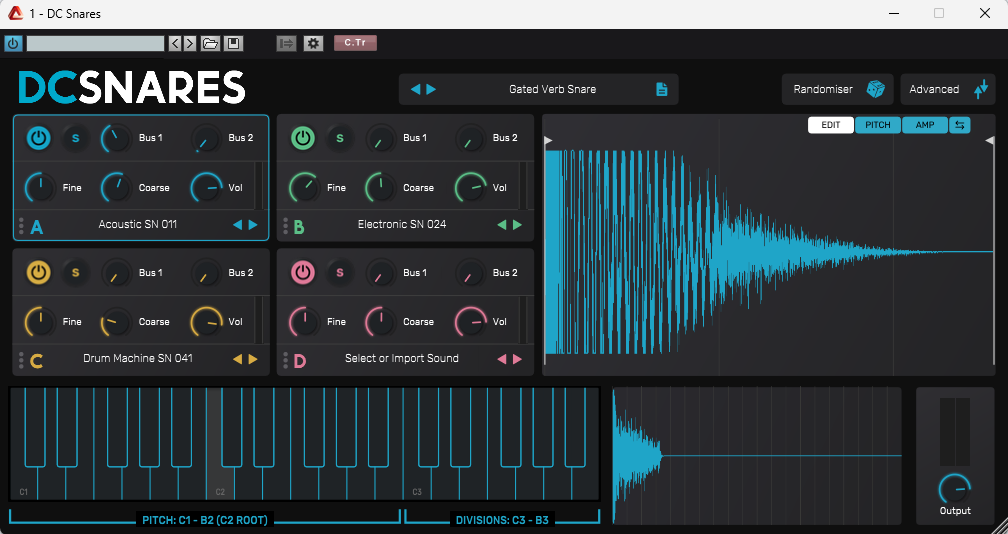Solo layer D with S button
This screenshot has width=1008, height=534.
(340, 272)
